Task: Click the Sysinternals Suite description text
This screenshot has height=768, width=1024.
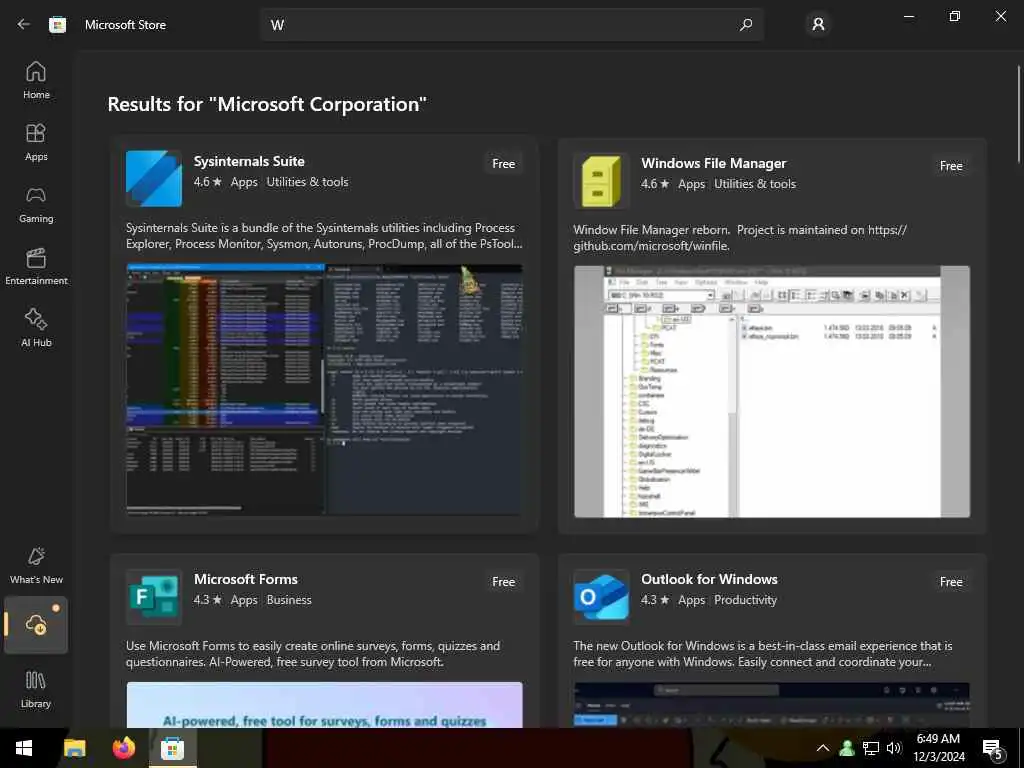Action: click(324, 236)
